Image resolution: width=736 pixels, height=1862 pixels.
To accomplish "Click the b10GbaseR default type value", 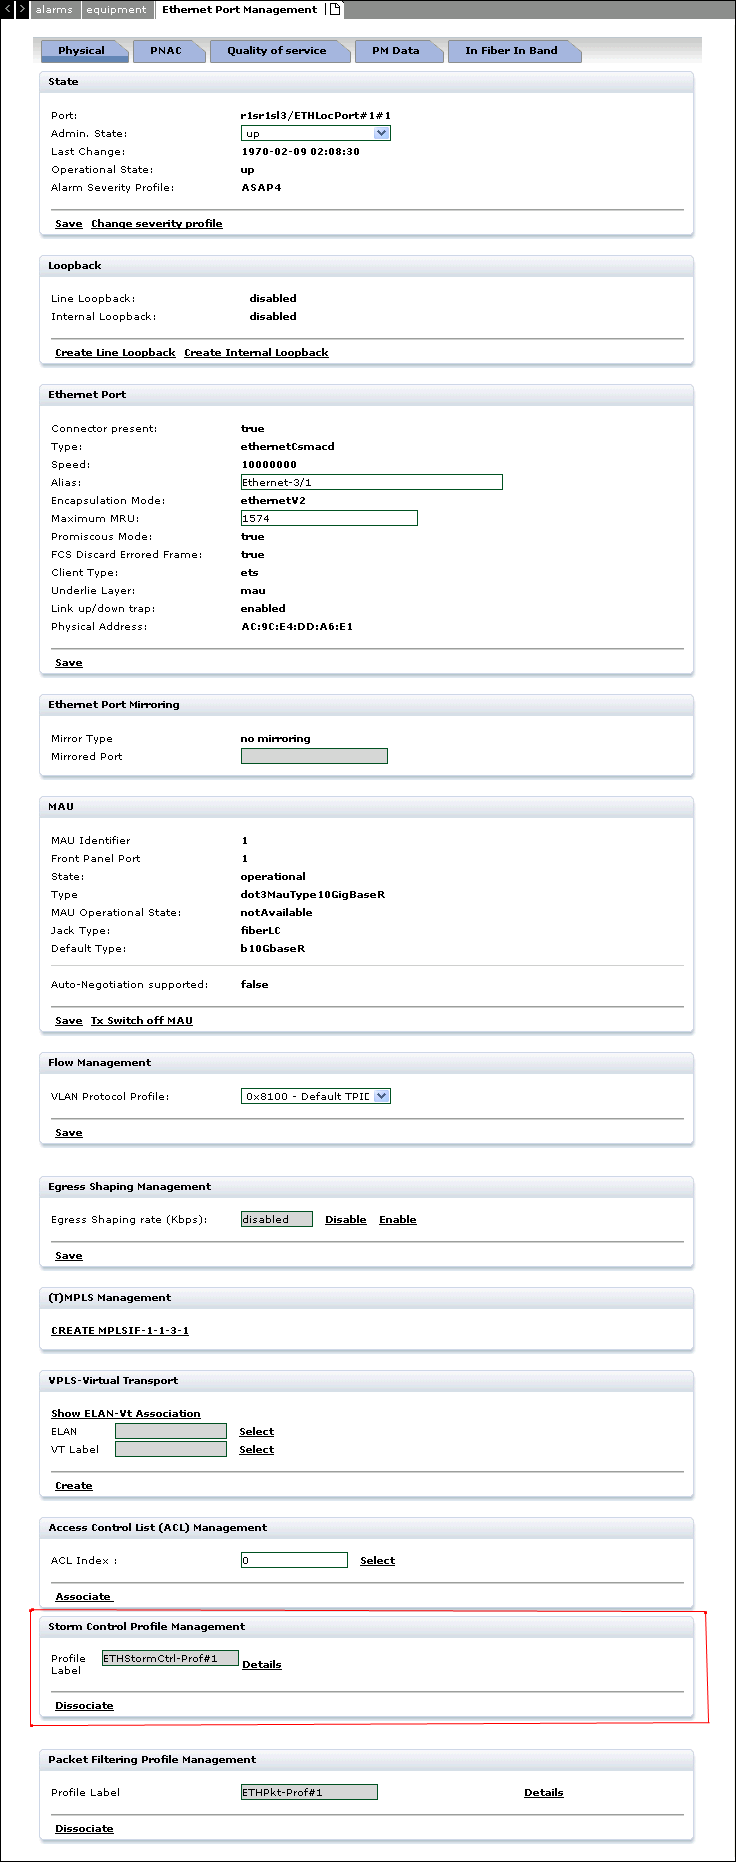I will (273, 949).
